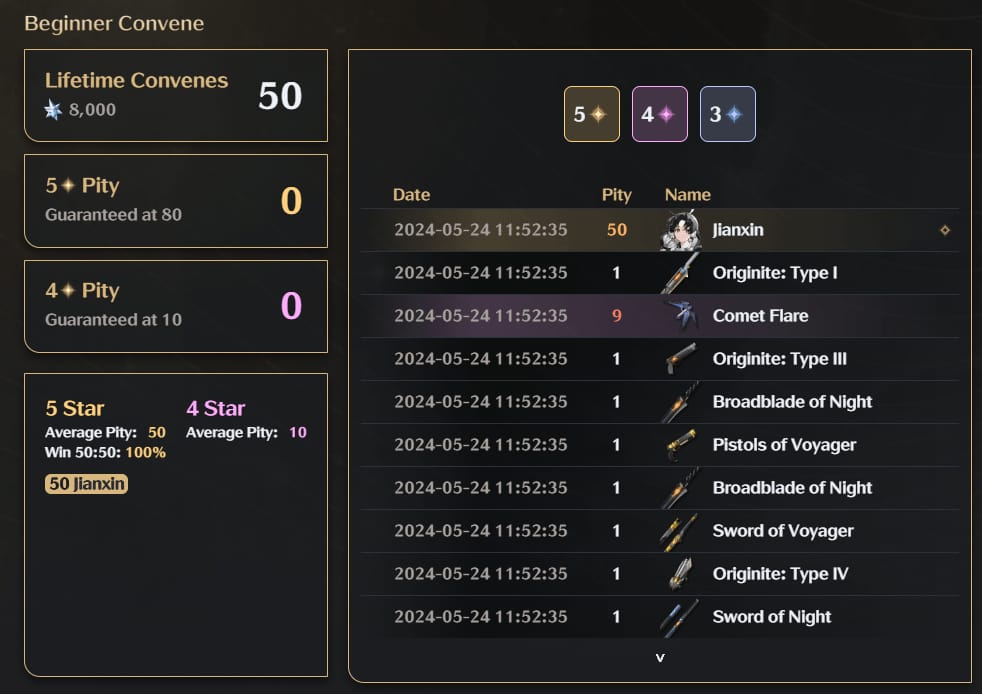
Task: Click the Originite: Type I item icon
Action: pos(680,272)
